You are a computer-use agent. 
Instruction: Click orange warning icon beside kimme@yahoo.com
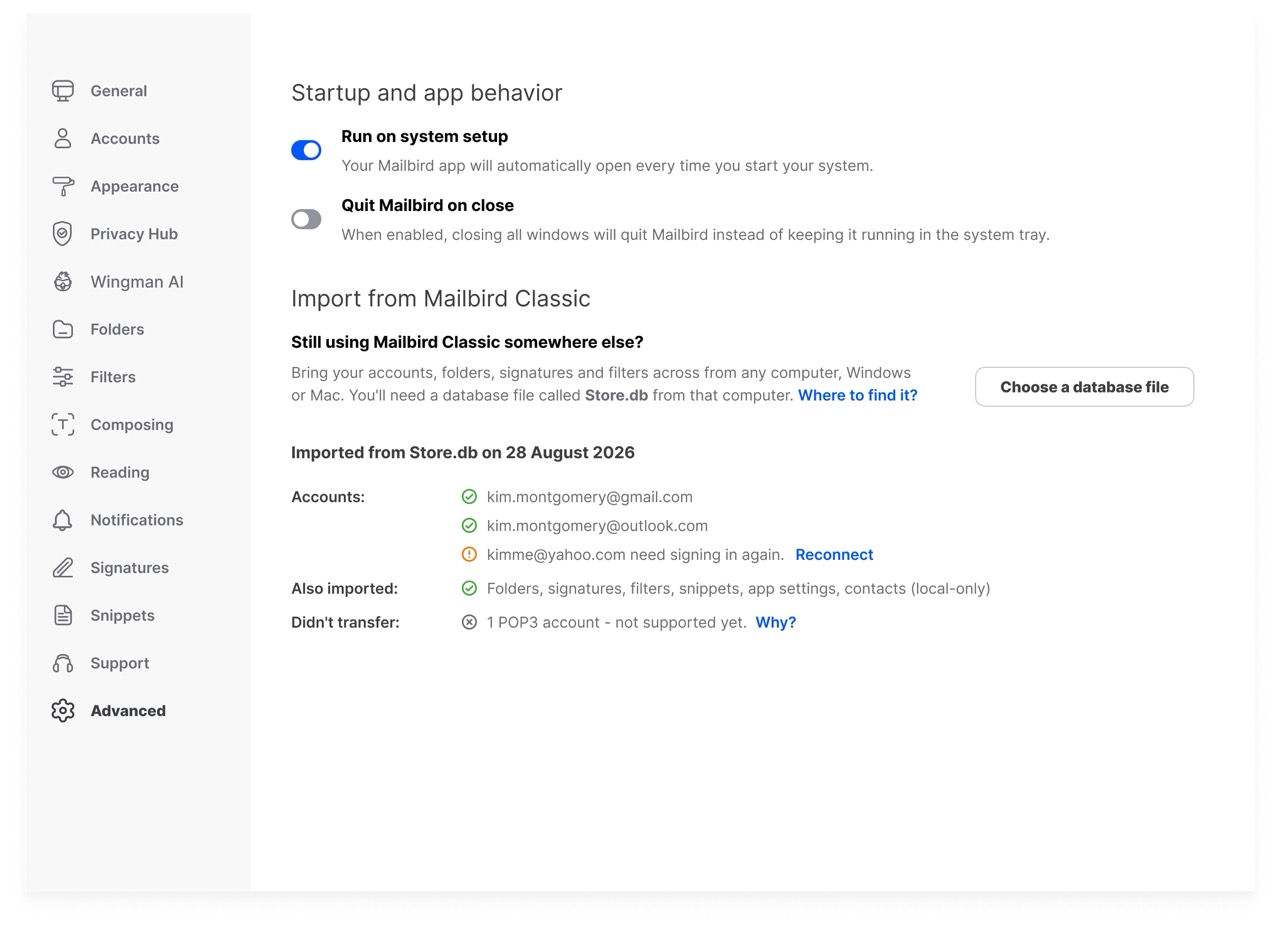coord(469,555)
